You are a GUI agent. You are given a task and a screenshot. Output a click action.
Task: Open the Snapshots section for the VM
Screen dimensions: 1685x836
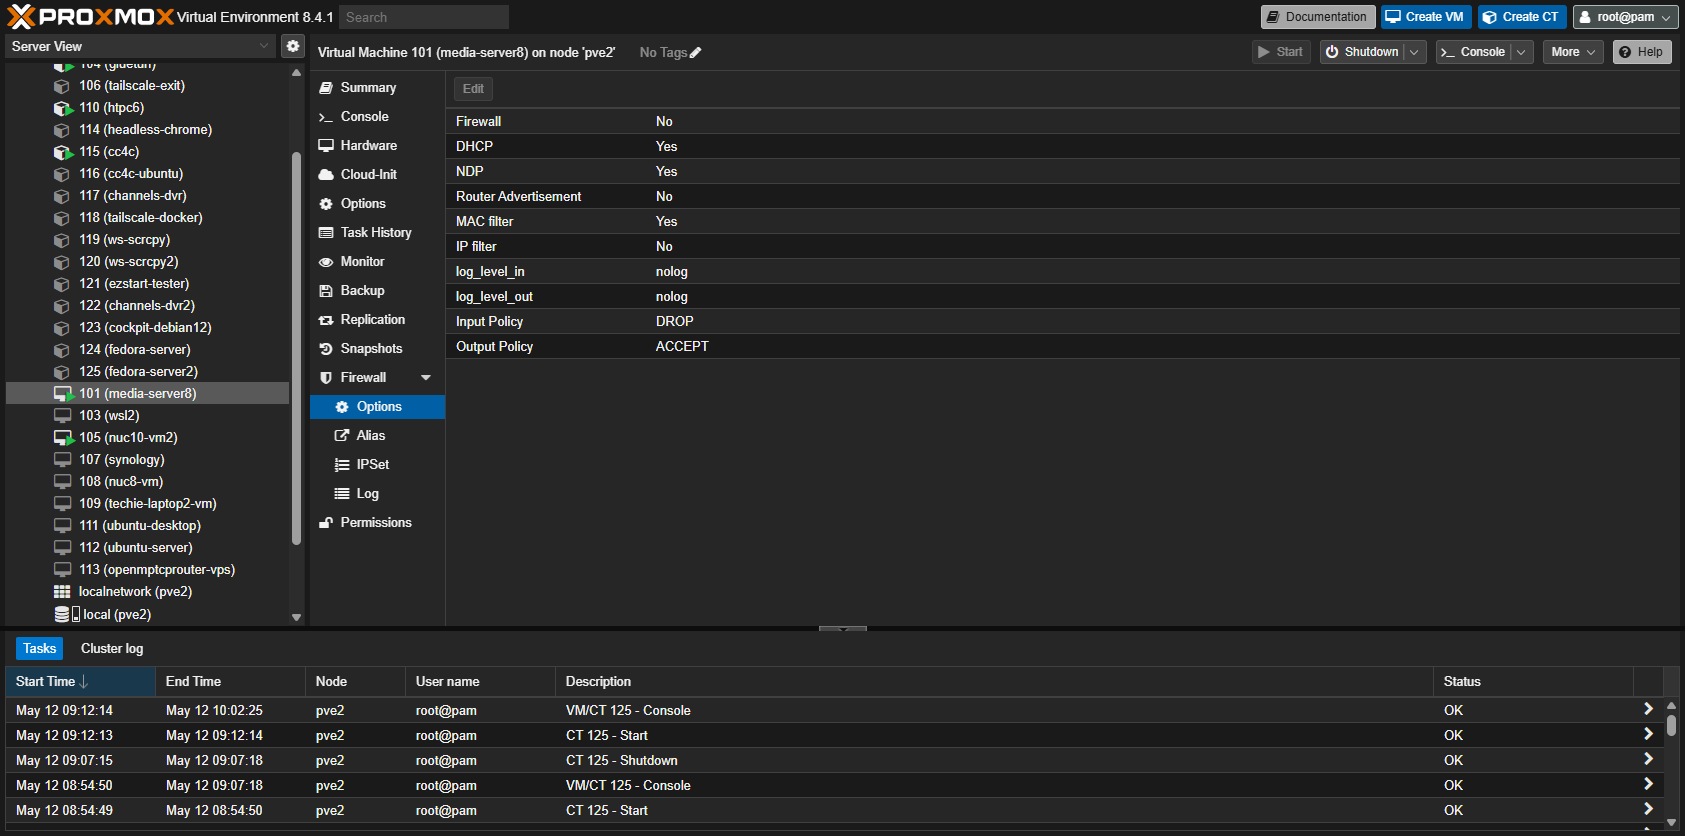[x=371, y=349]
